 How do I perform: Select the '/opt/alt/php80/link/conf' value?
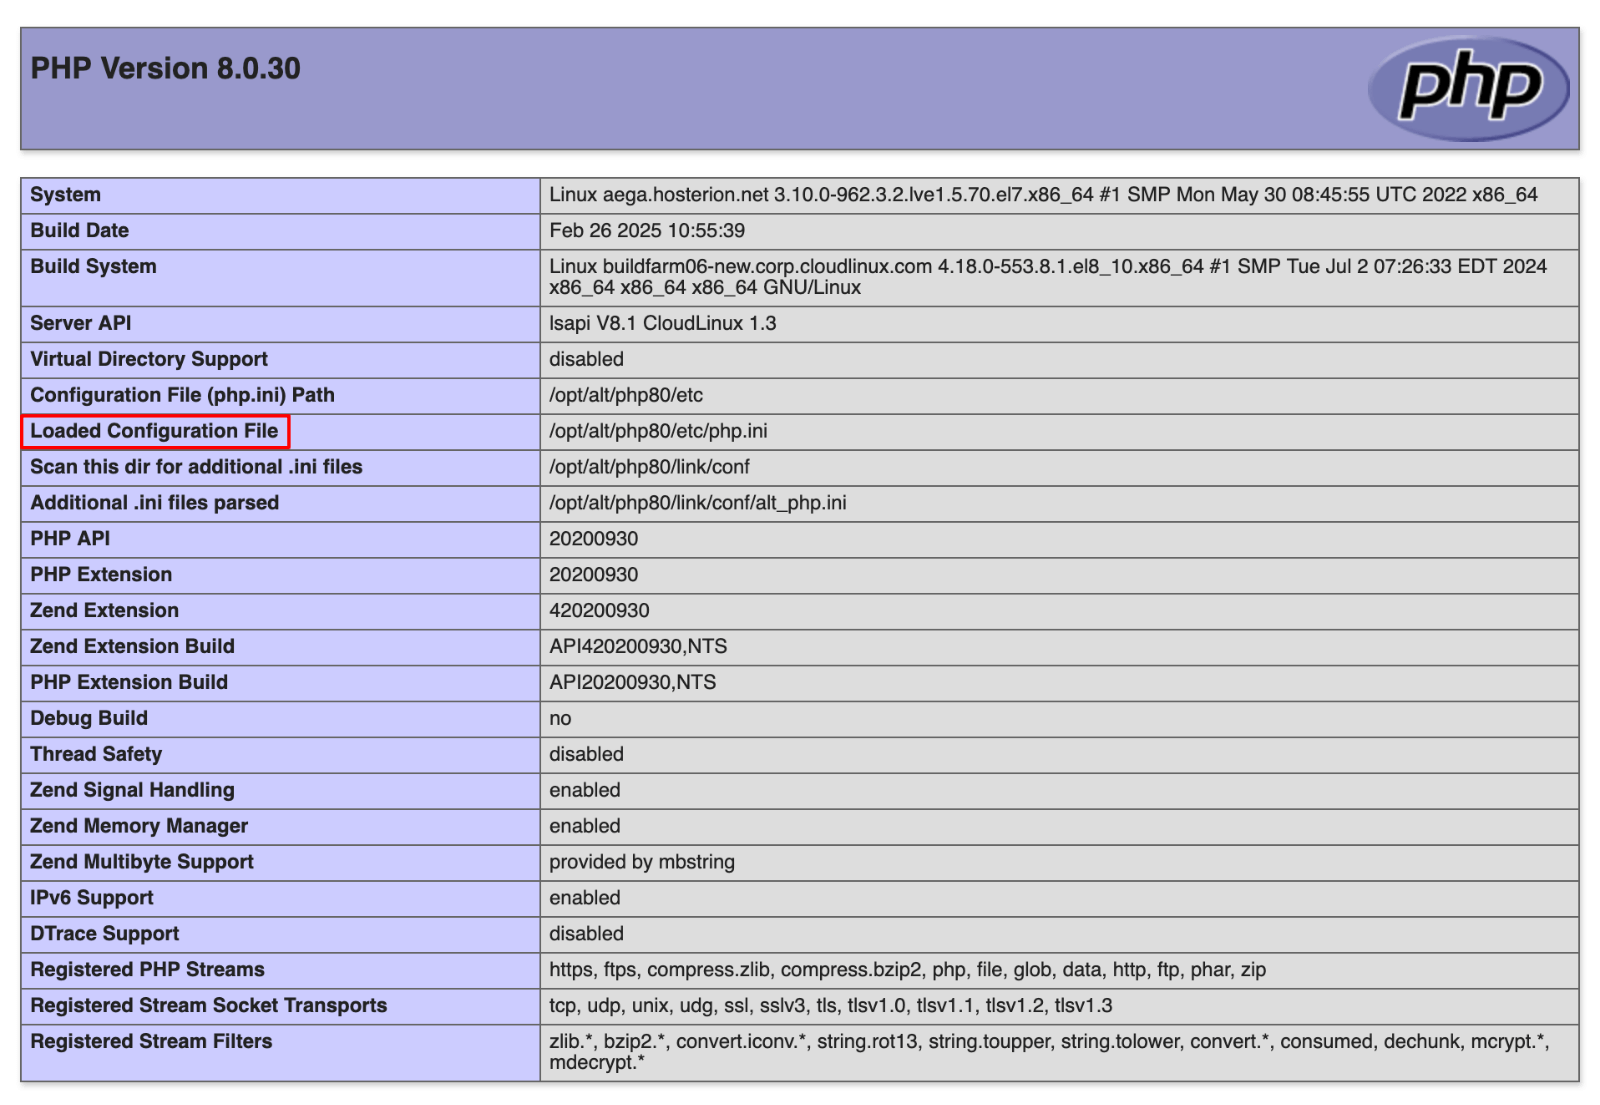650,468
